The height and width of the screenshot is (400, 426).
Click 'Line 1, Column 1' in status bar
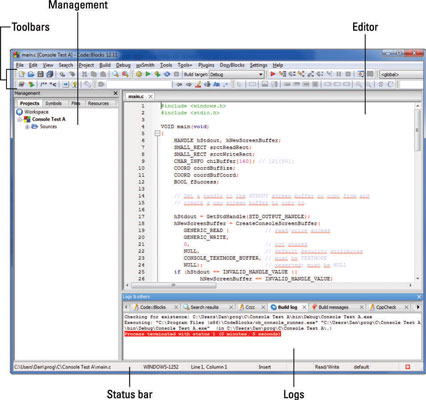[x=209, y=367]
